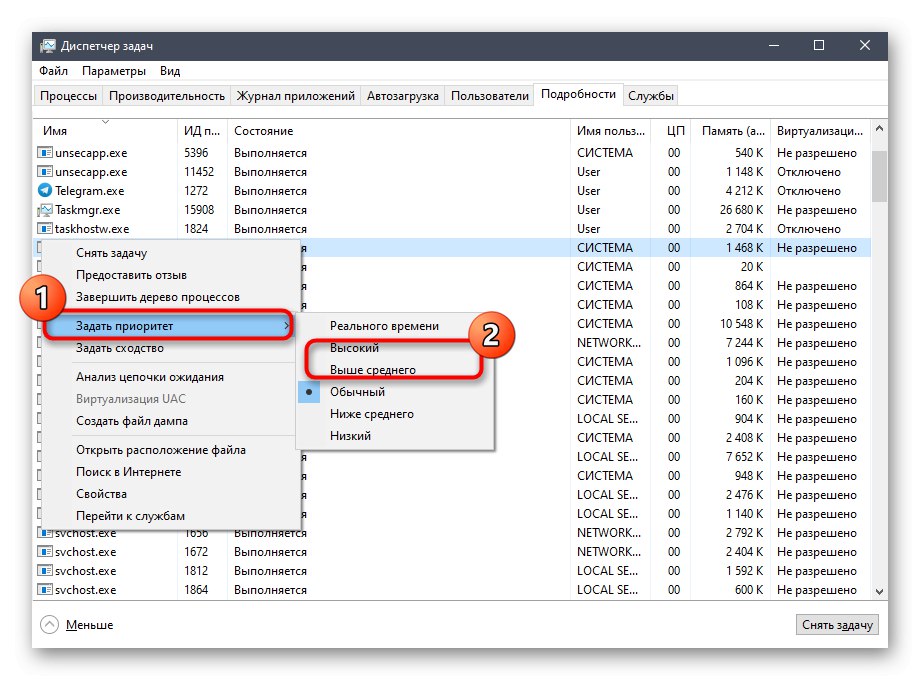This screenshot has width=920, height=680.
Task: Click the Task Manager title bar icon
Action: 48,46
